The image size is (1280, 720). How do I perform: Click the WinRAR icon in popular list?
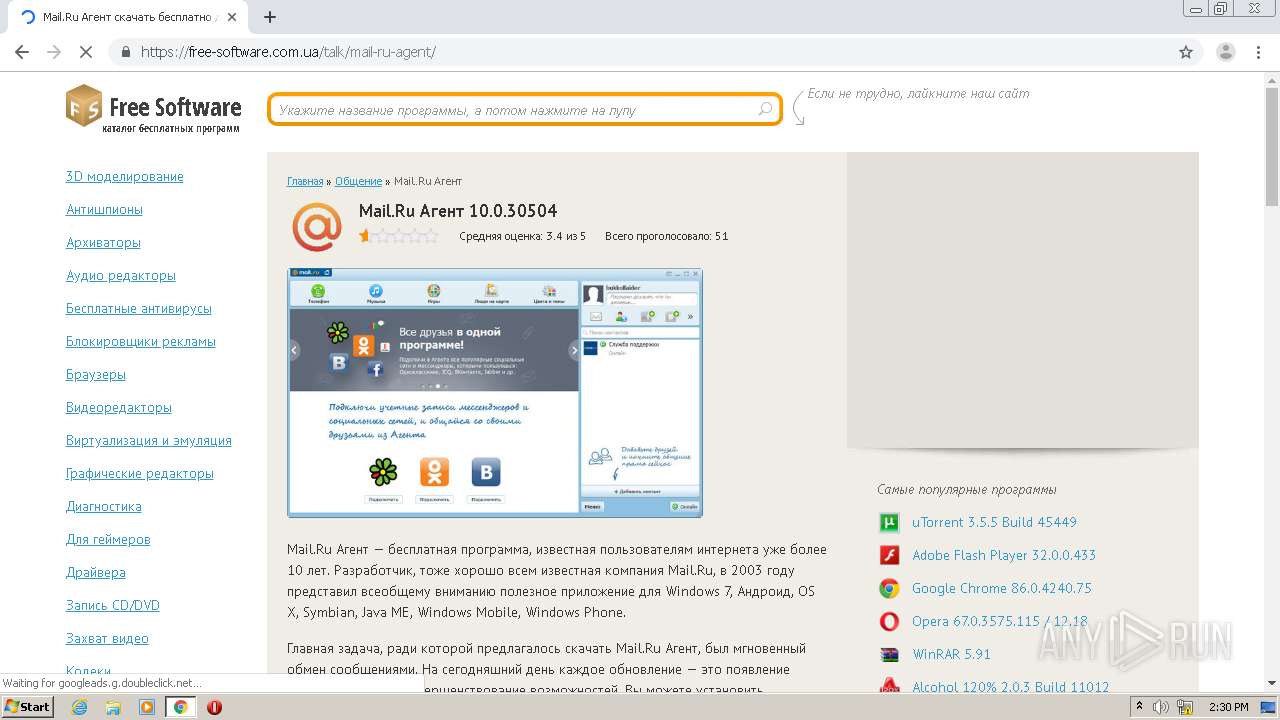point(889,654)
